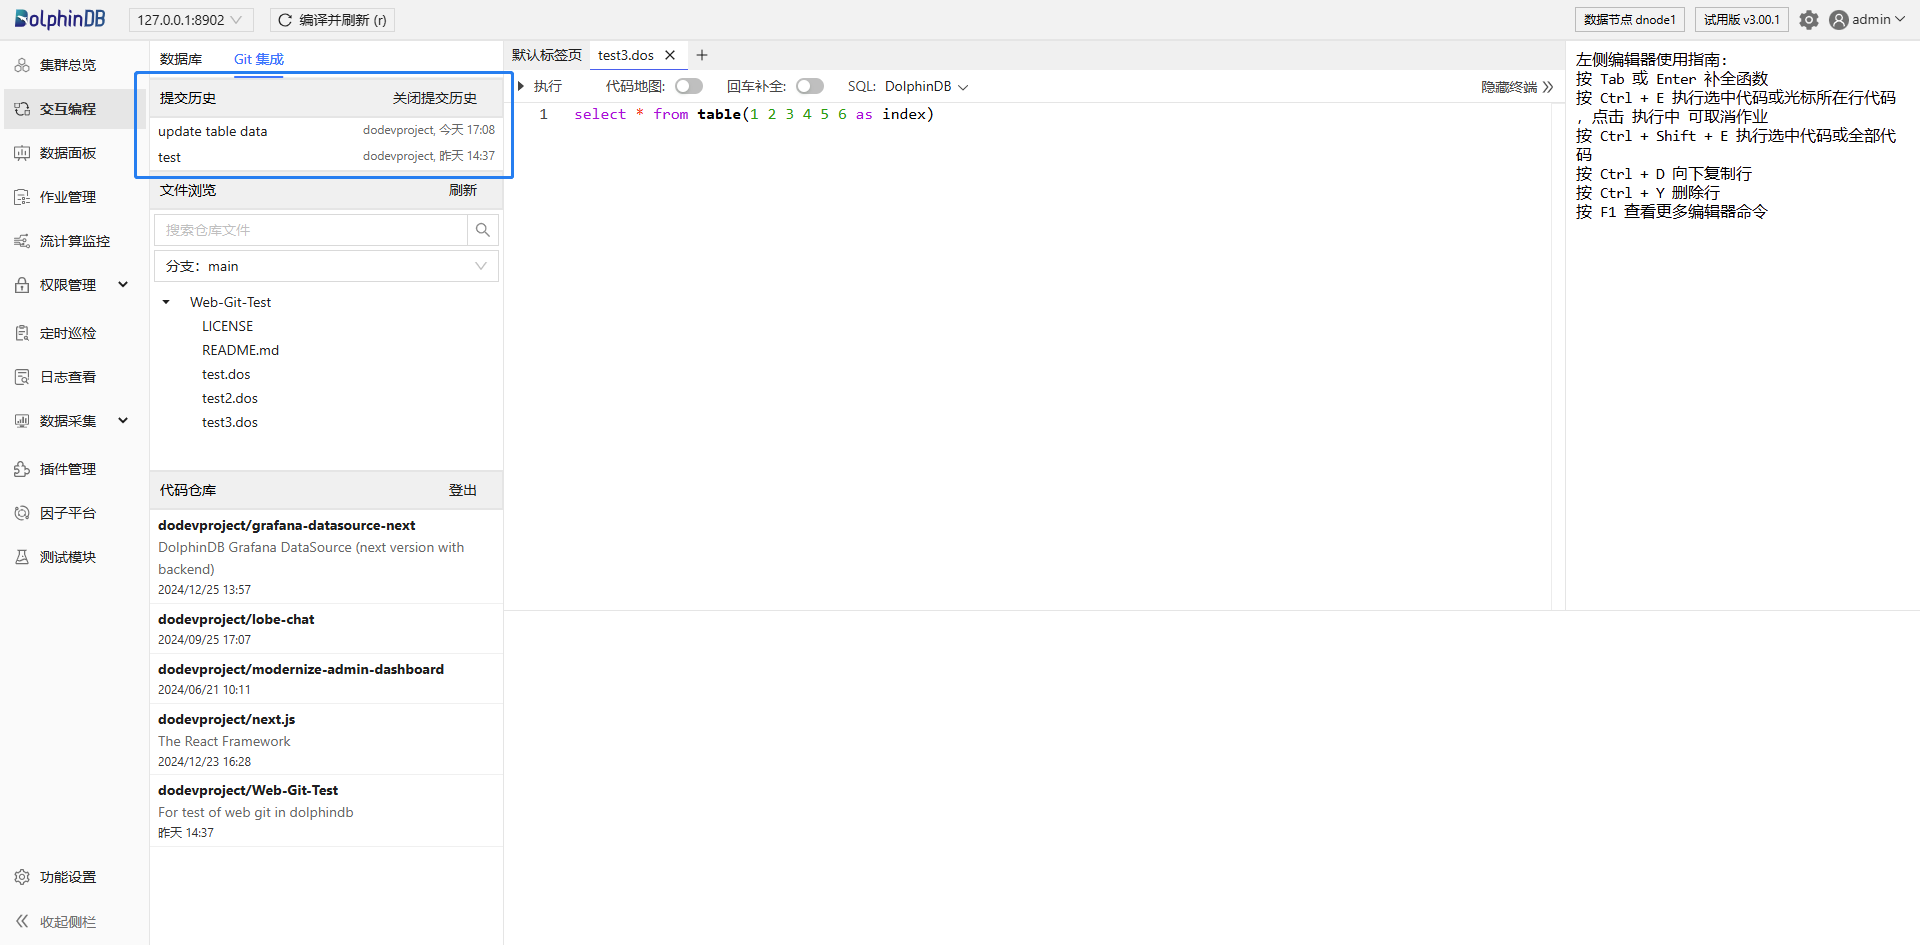This screenshot has width=1920, height=945.
Task: Collapse the Web-Git-Test tree folder
Action: (x=166, y=302)
